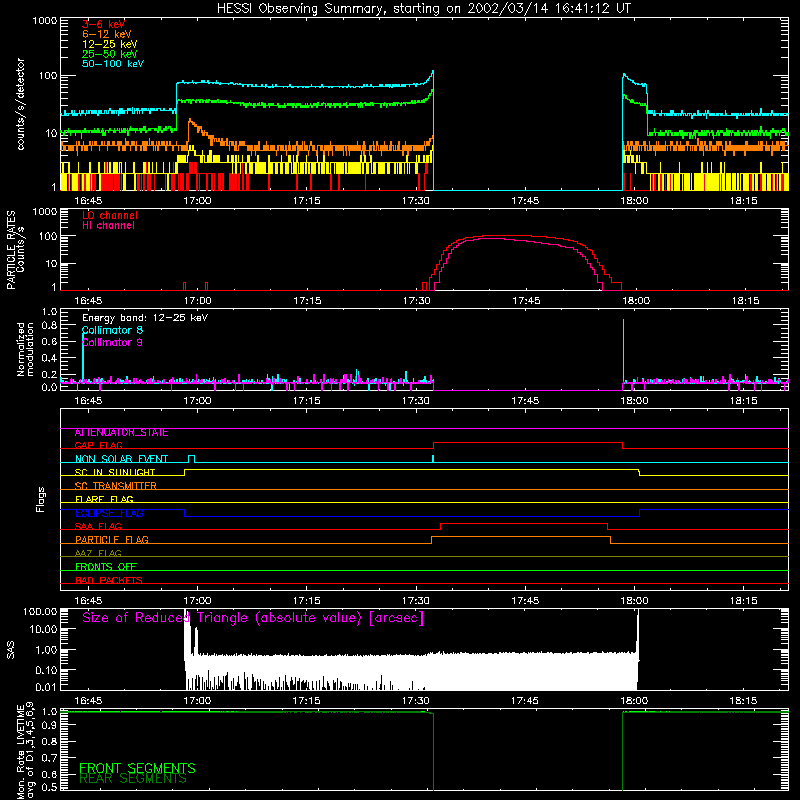800x800 pixels.
Task: Click the counts/s/detector axis label
Action: (21, 104)
